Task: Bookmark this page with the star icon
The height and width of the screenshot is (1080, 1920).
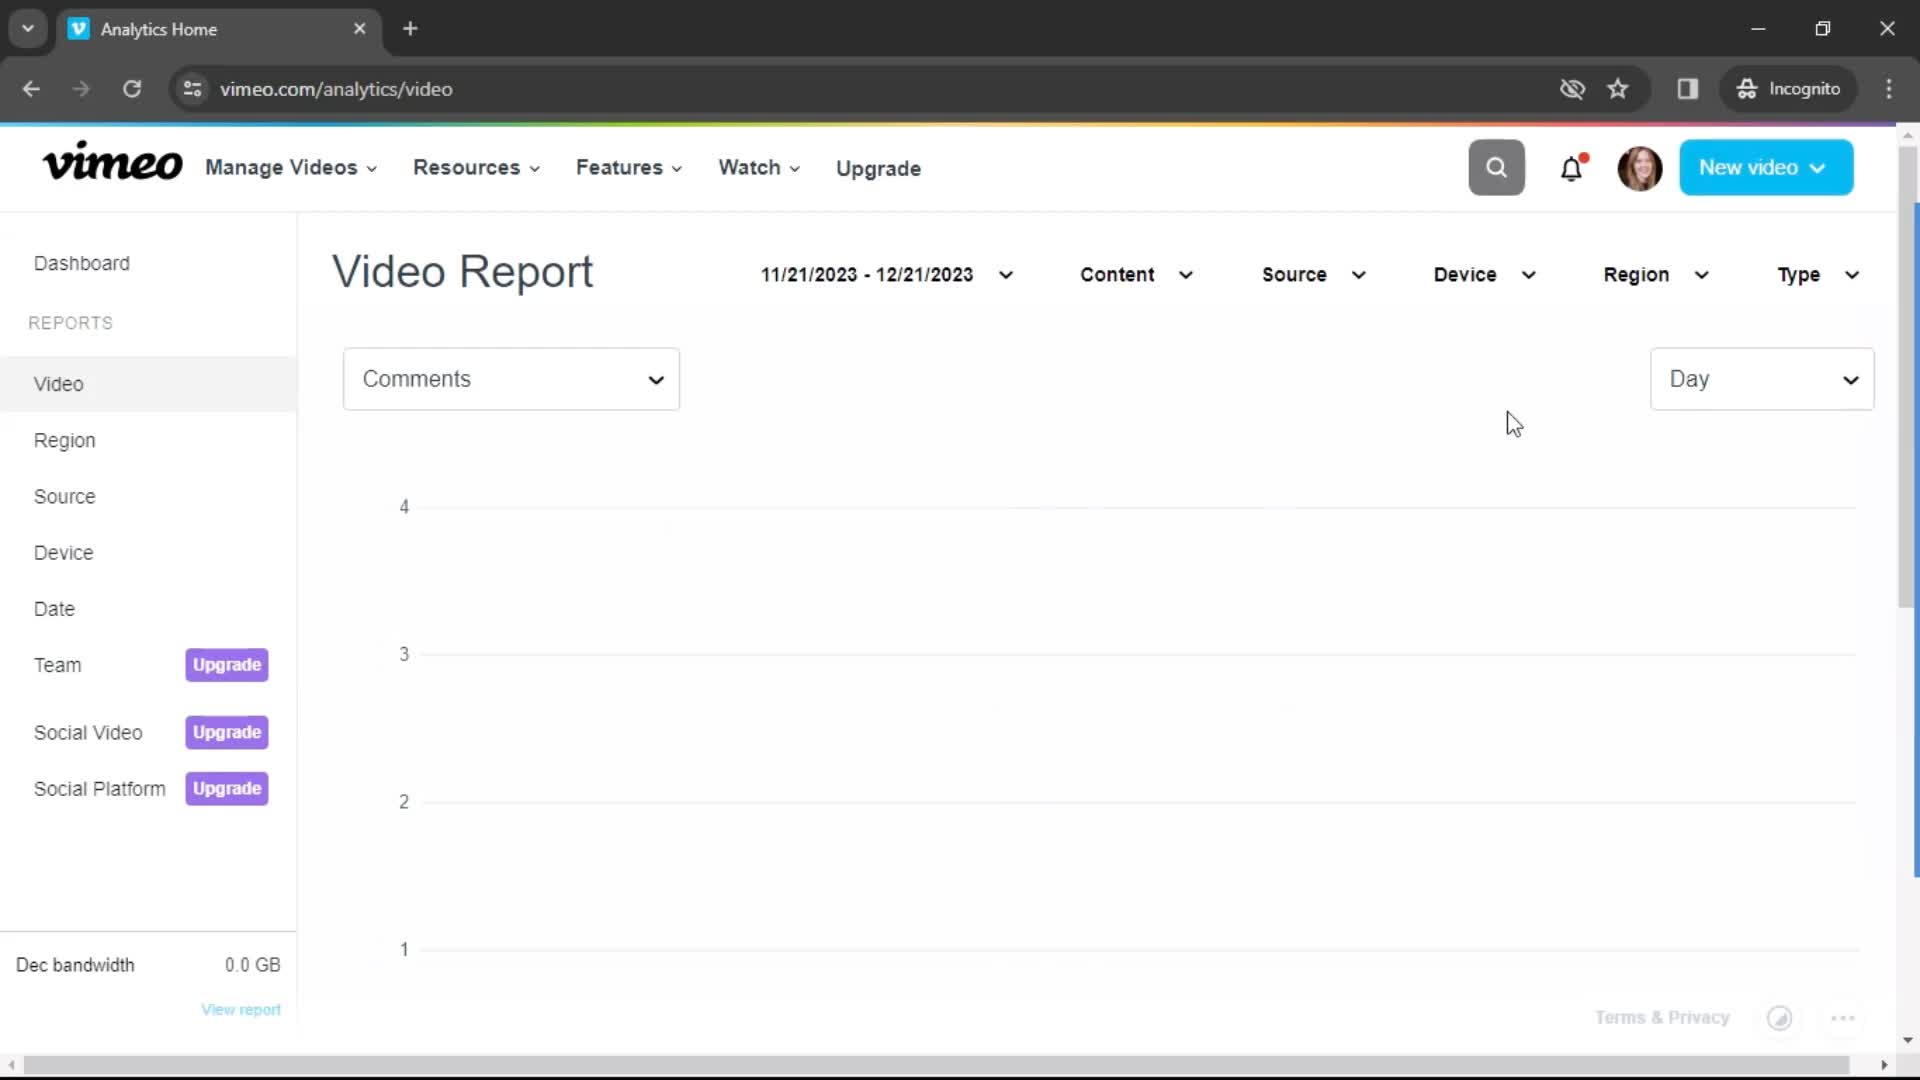Action: click(x=1618, y=89)
